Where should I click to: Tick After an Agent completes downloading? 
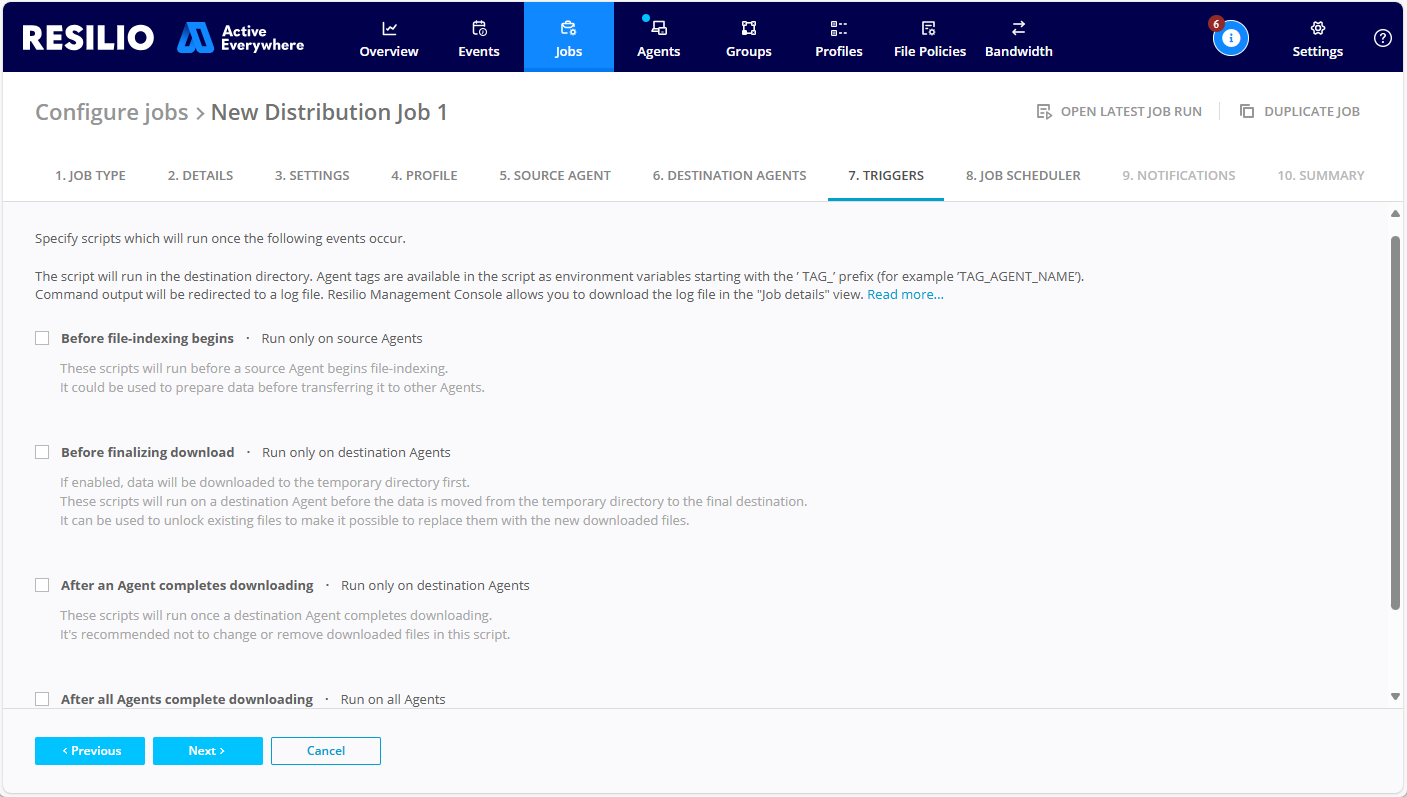pos(42,585)
